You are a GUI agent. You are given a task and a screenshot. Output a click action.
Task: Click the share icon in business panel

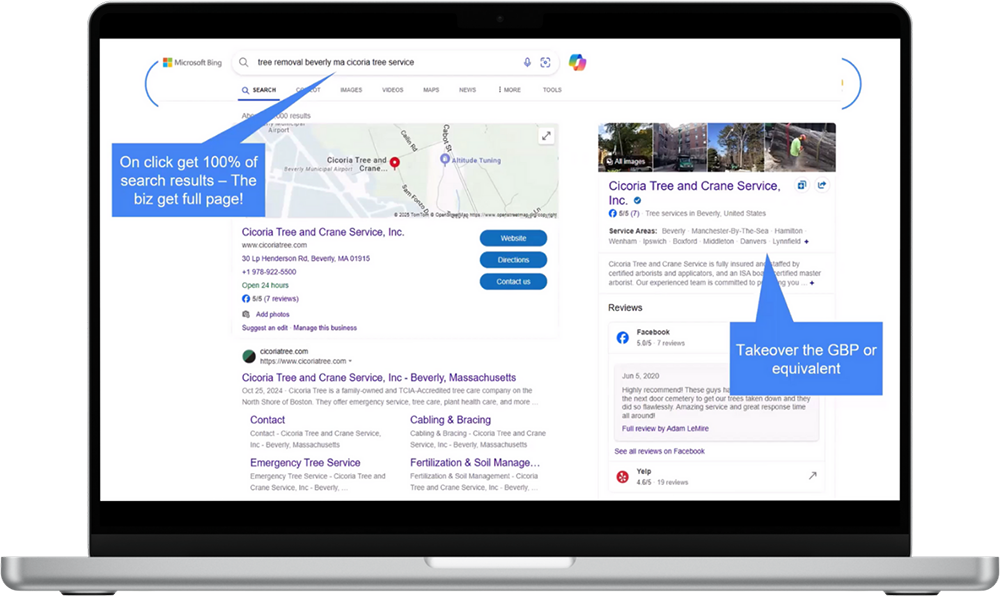click(822, 185)
